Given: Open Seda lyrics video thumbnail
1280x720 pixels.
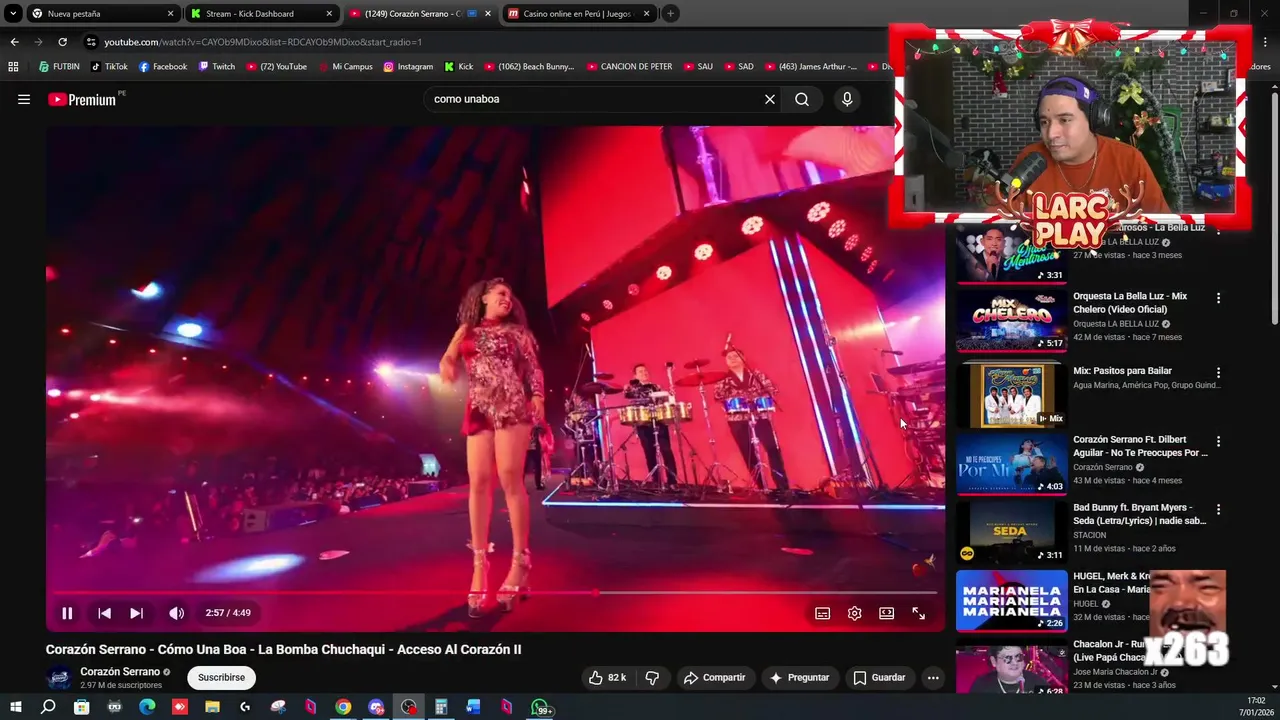Looking at the screenshot, I should 1011,531.
